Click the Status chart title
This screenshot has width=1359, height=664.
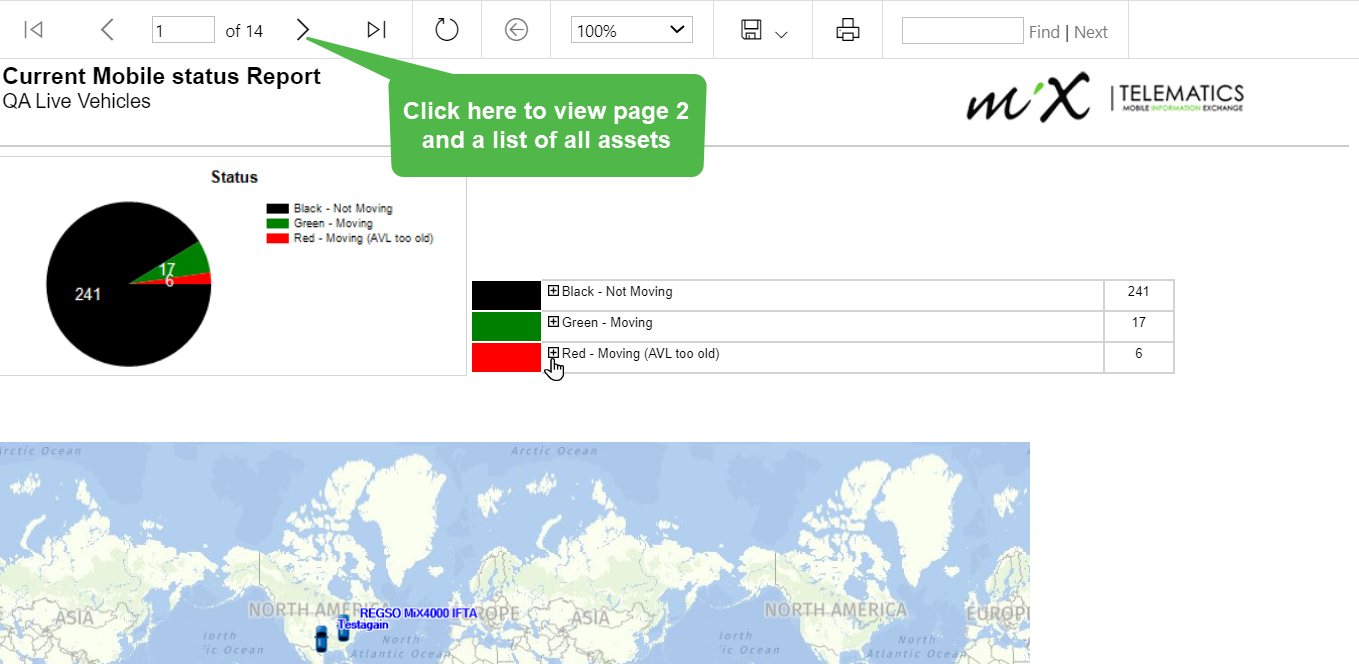point(234,177)
